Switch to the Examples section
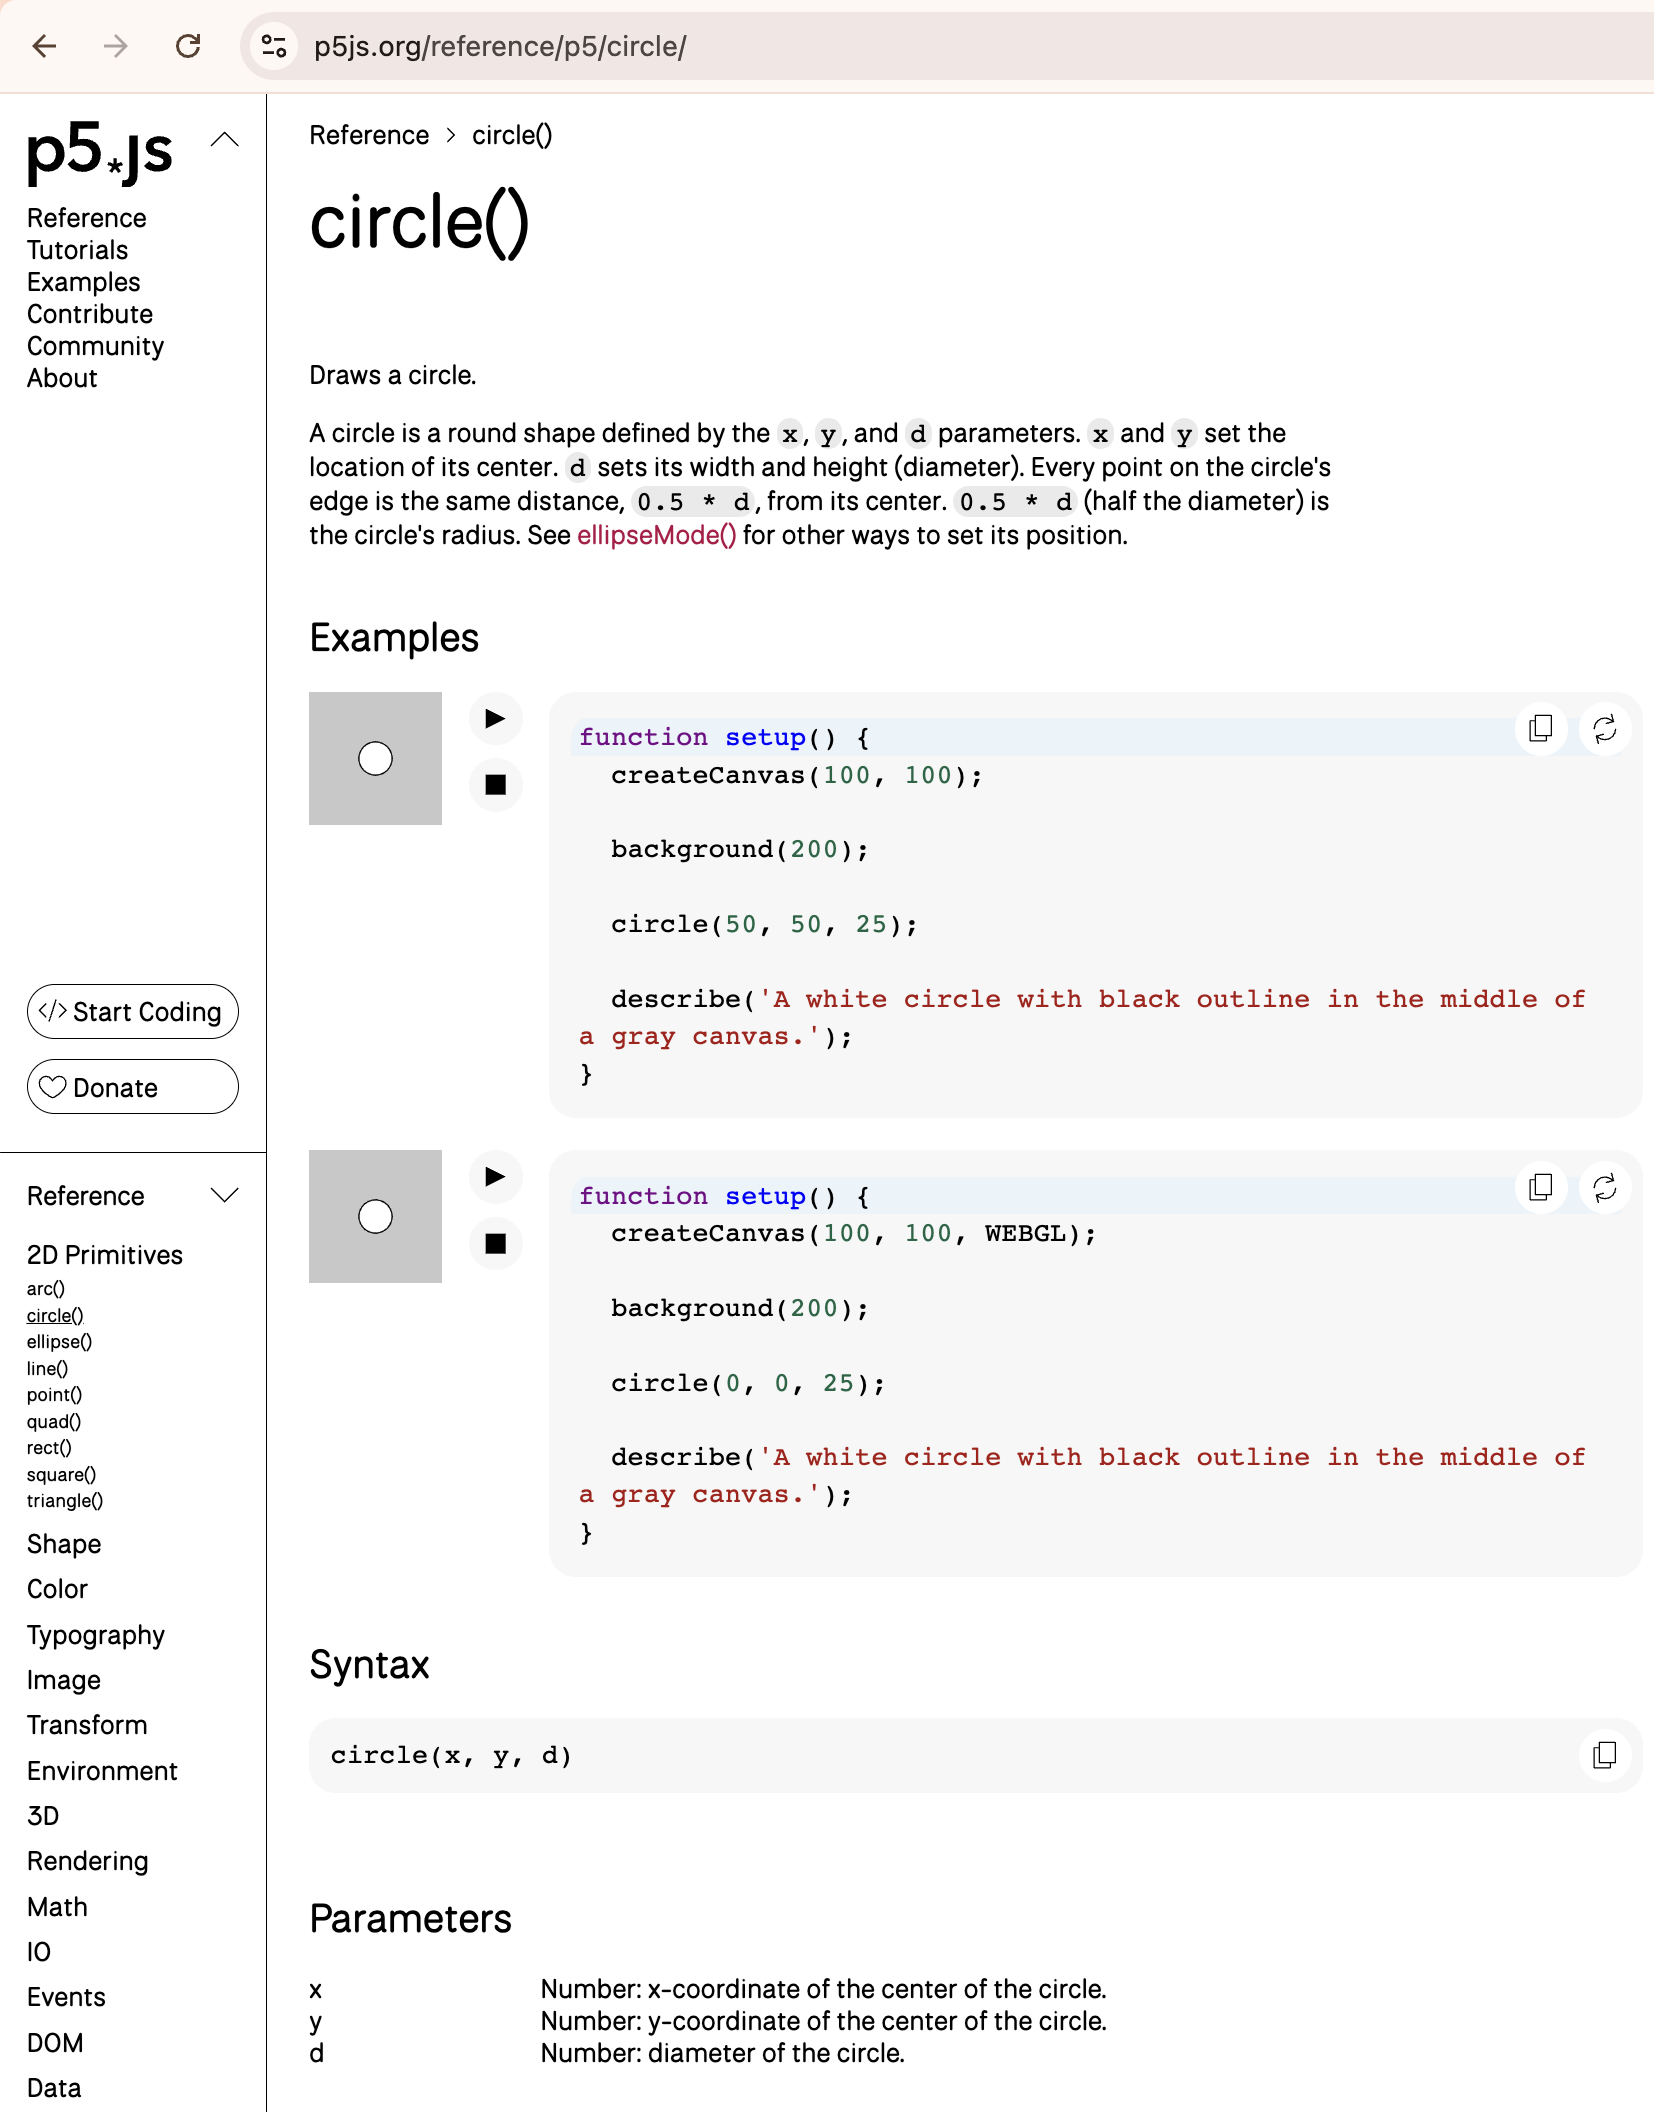The image size is (1654, 2112). (x=83, y=282)
